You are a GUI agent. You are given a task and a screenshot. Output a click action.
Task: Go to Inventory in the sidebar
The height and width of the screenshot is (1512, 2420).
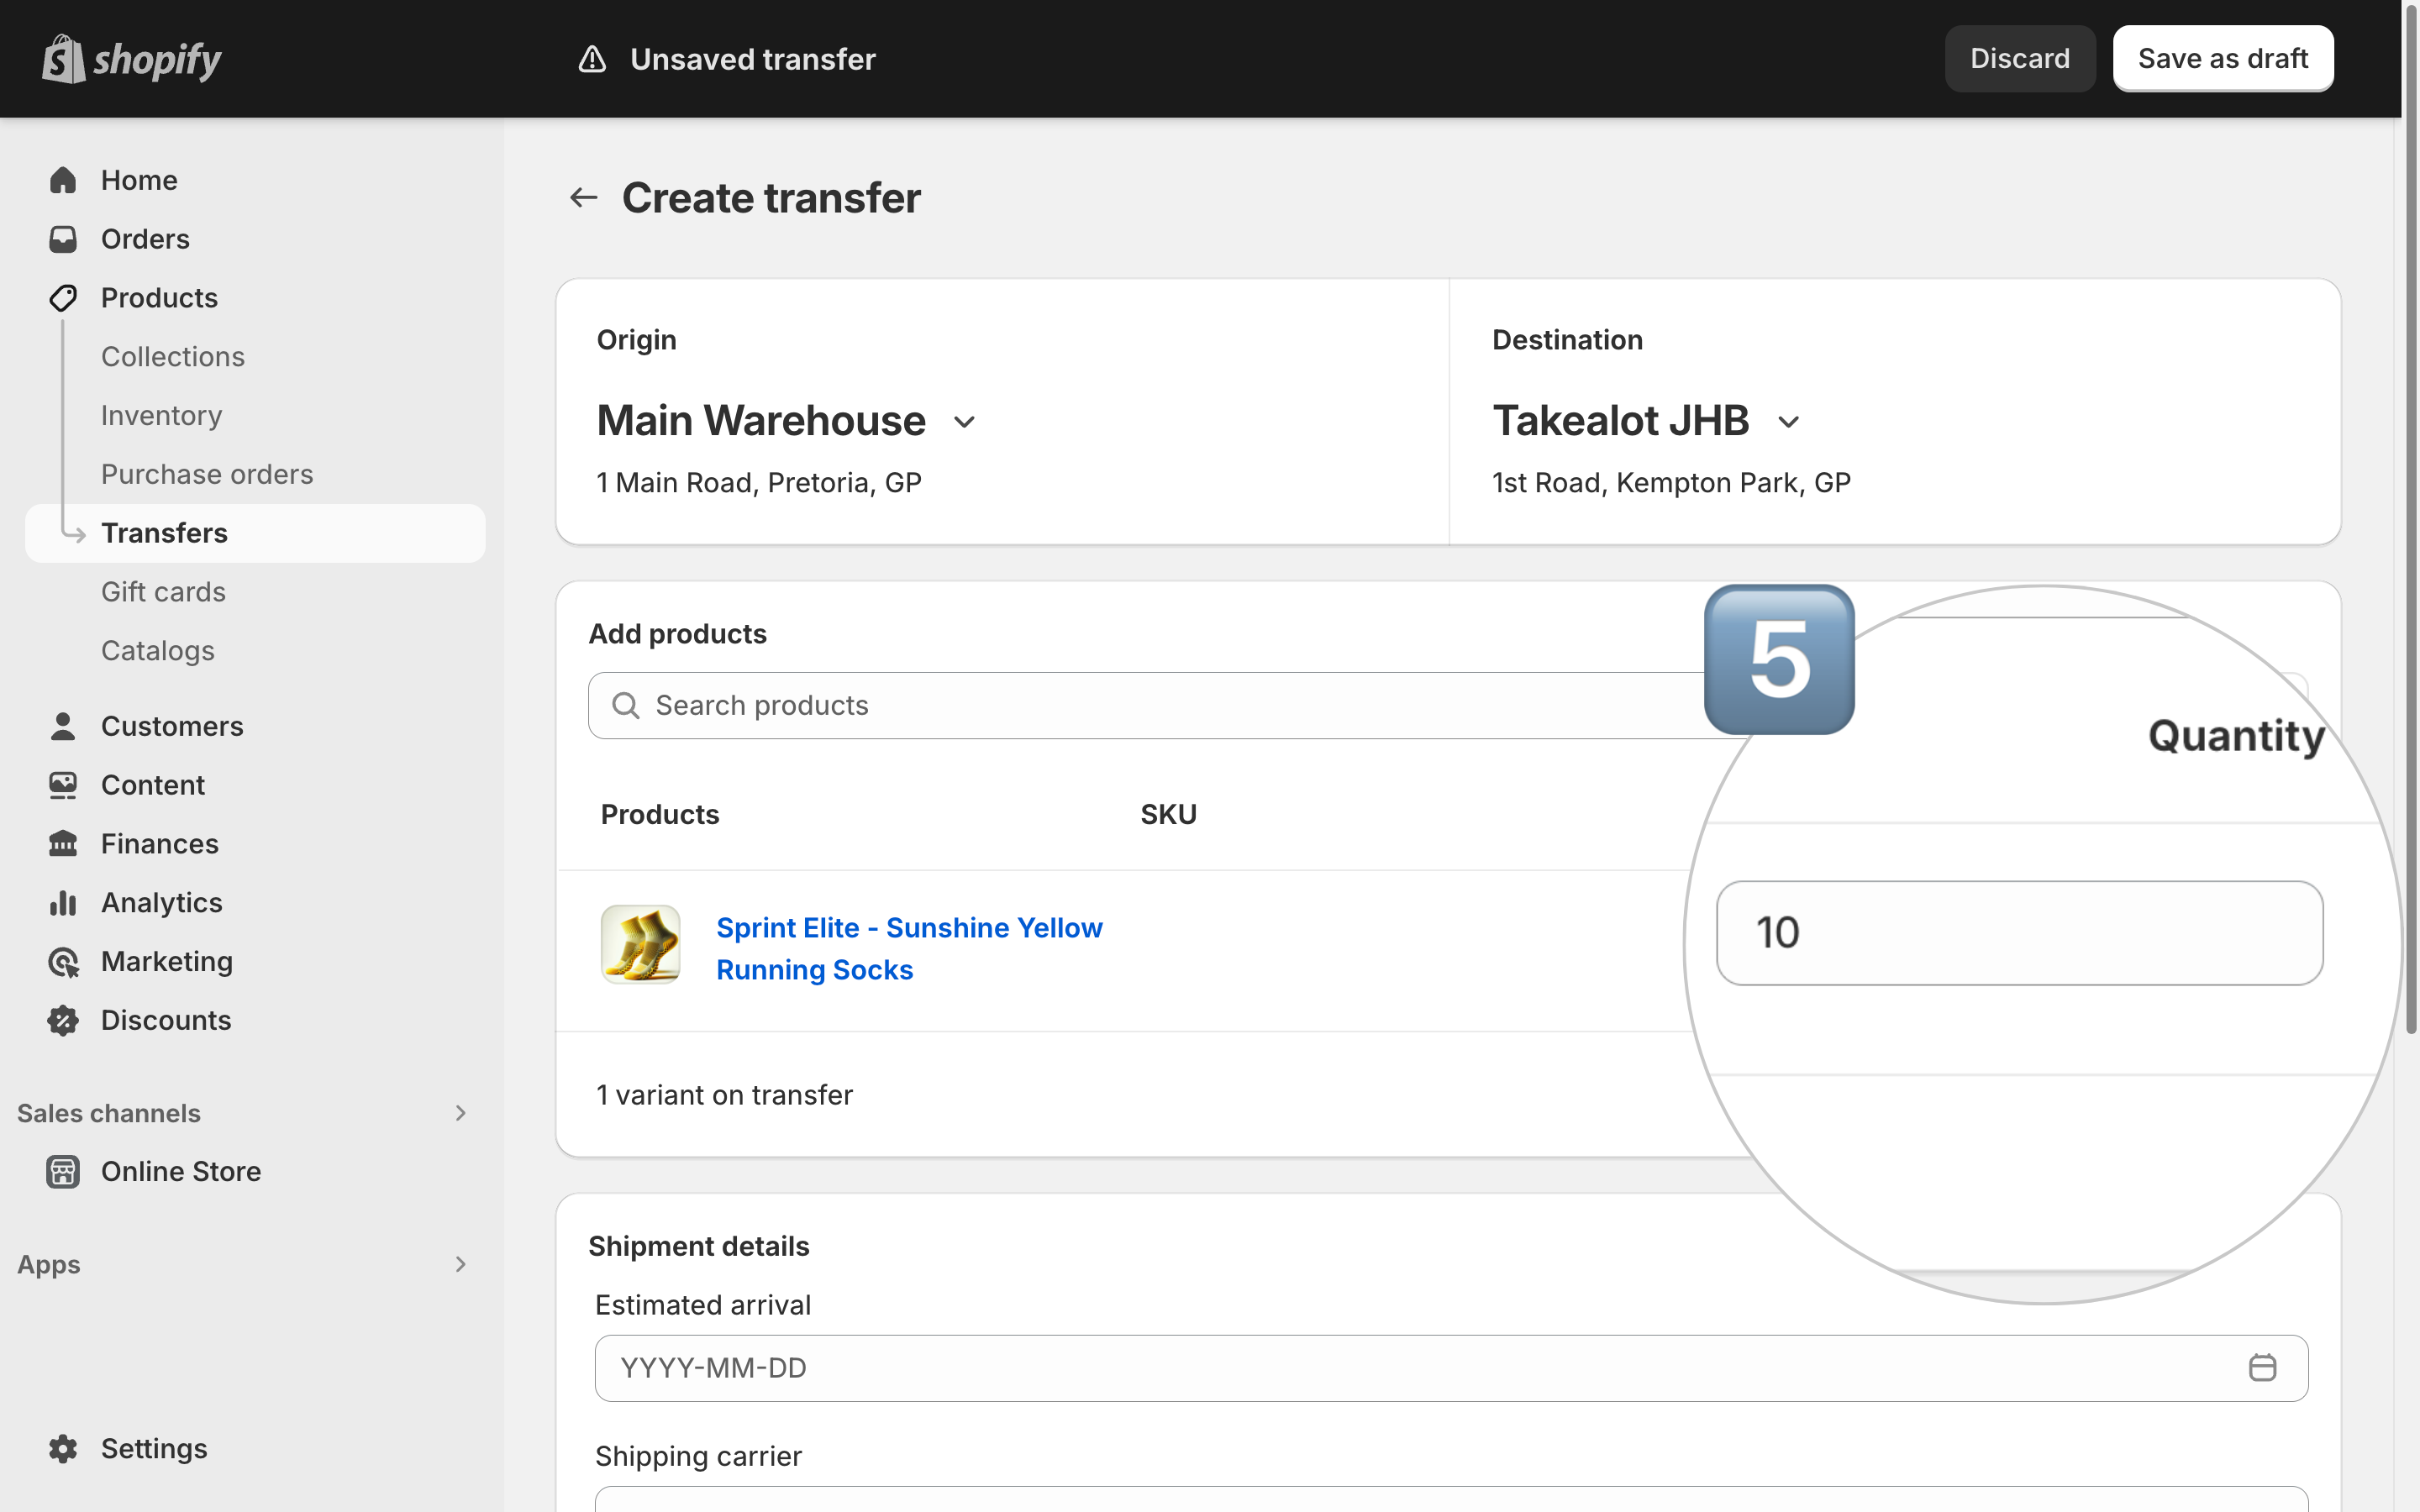click(162, 415)
